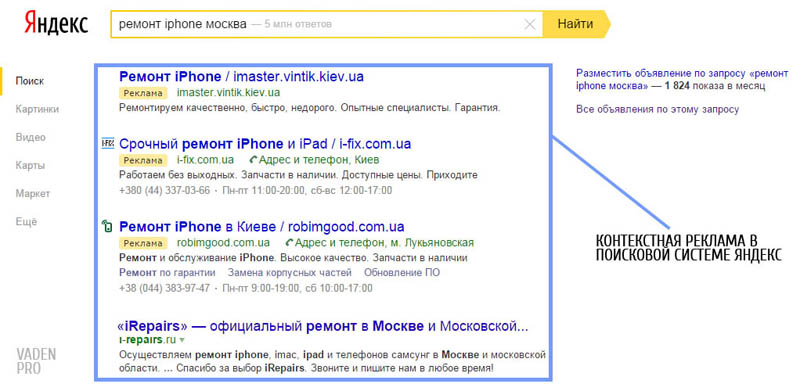Open the Замена корпусных частей sitelink

tap(289, 273)
